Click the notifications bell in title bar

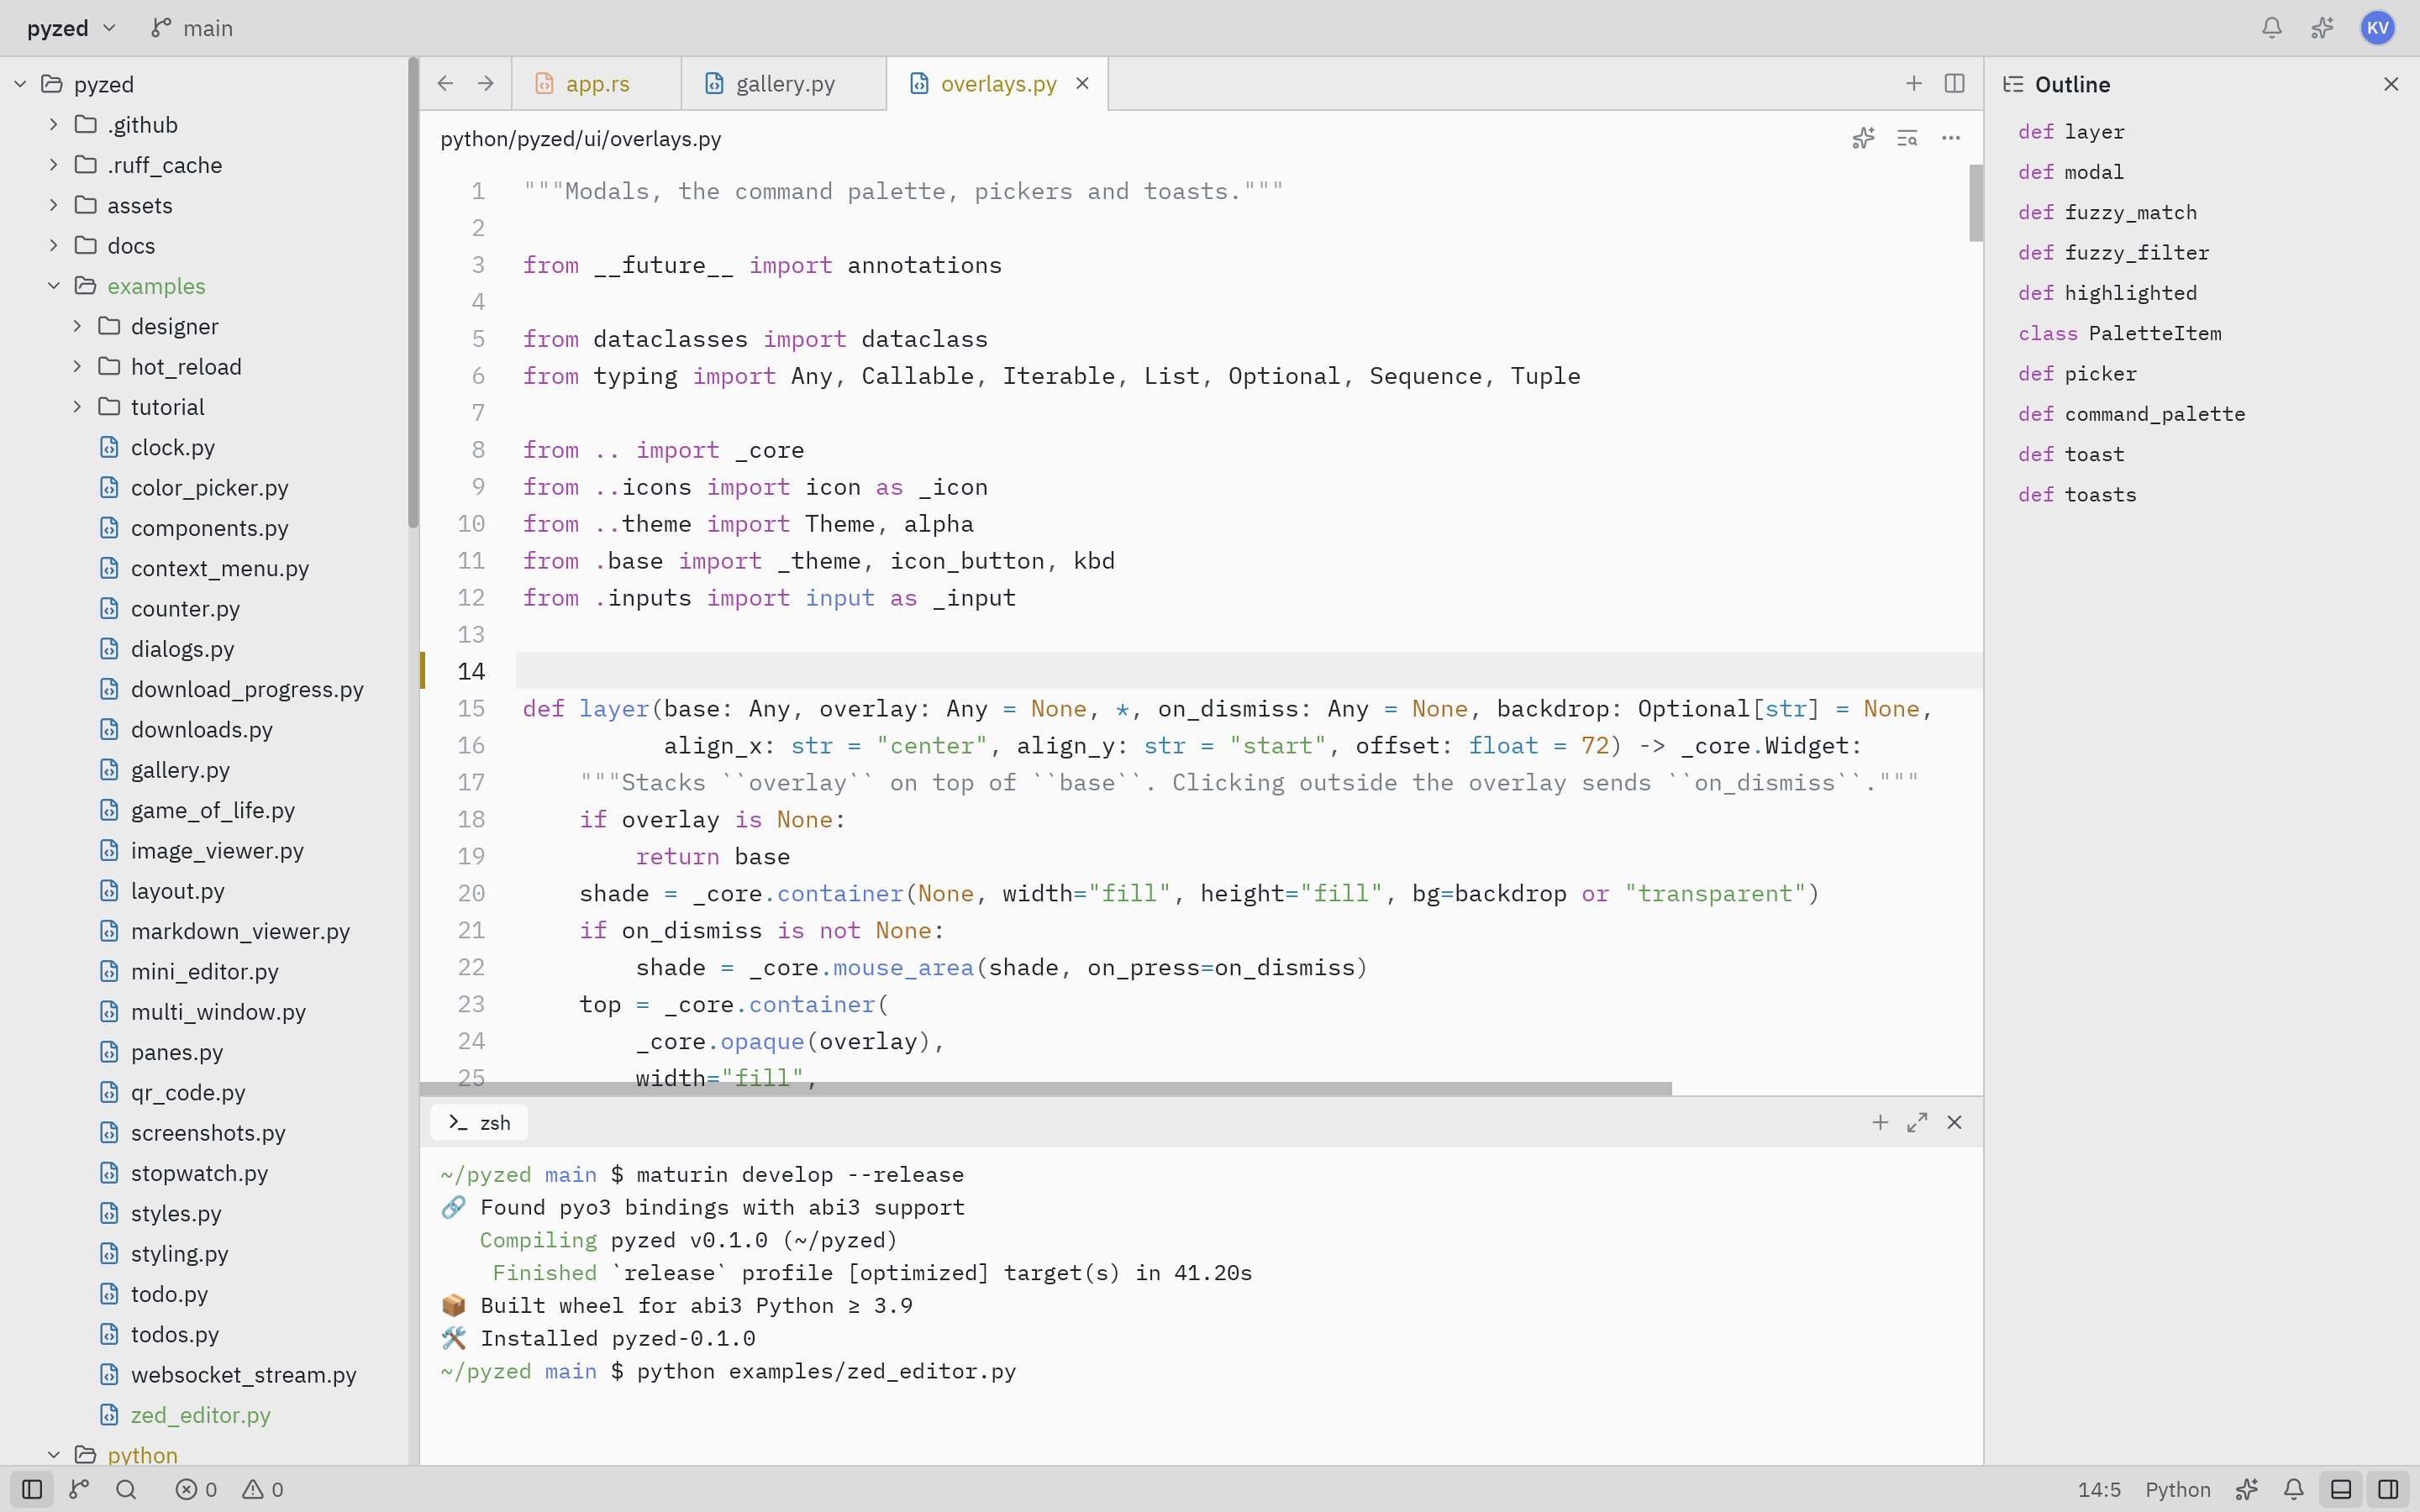click(2271, 28)
